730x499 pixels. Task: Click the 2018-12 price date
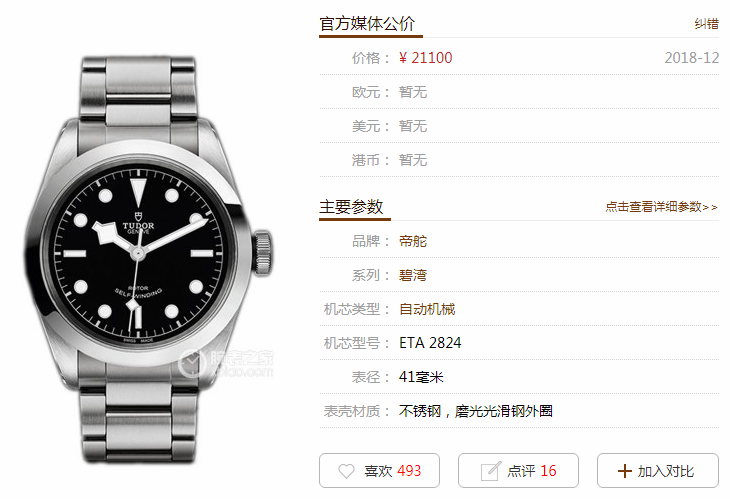coord(691,58)
